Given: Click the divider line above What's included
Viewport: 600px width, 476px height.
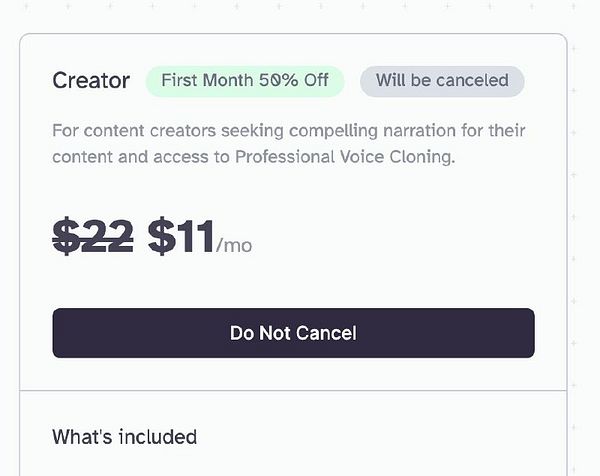Looking at the screenshot, I should (x=293, y=390).
